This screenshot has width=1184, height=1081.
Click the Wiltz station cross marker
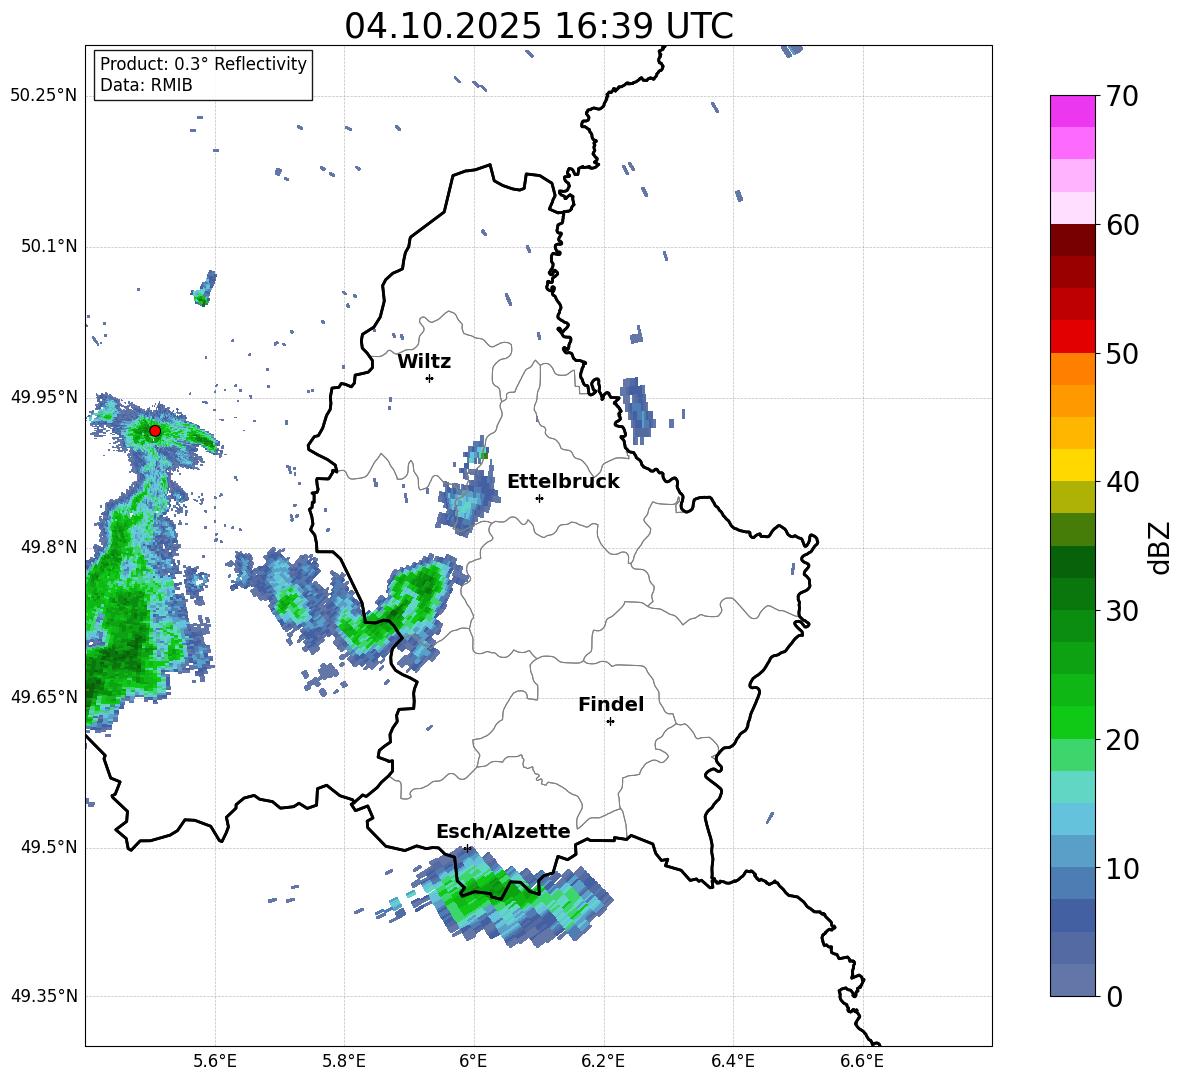pyautogui.click(x=430, y=378)
